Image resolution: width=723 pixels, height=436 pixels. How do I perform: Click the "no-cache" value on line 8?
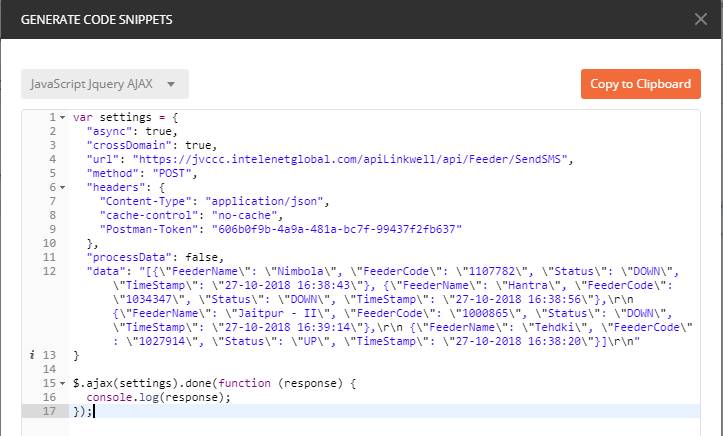pyautogui.click(x=244, y=215)
